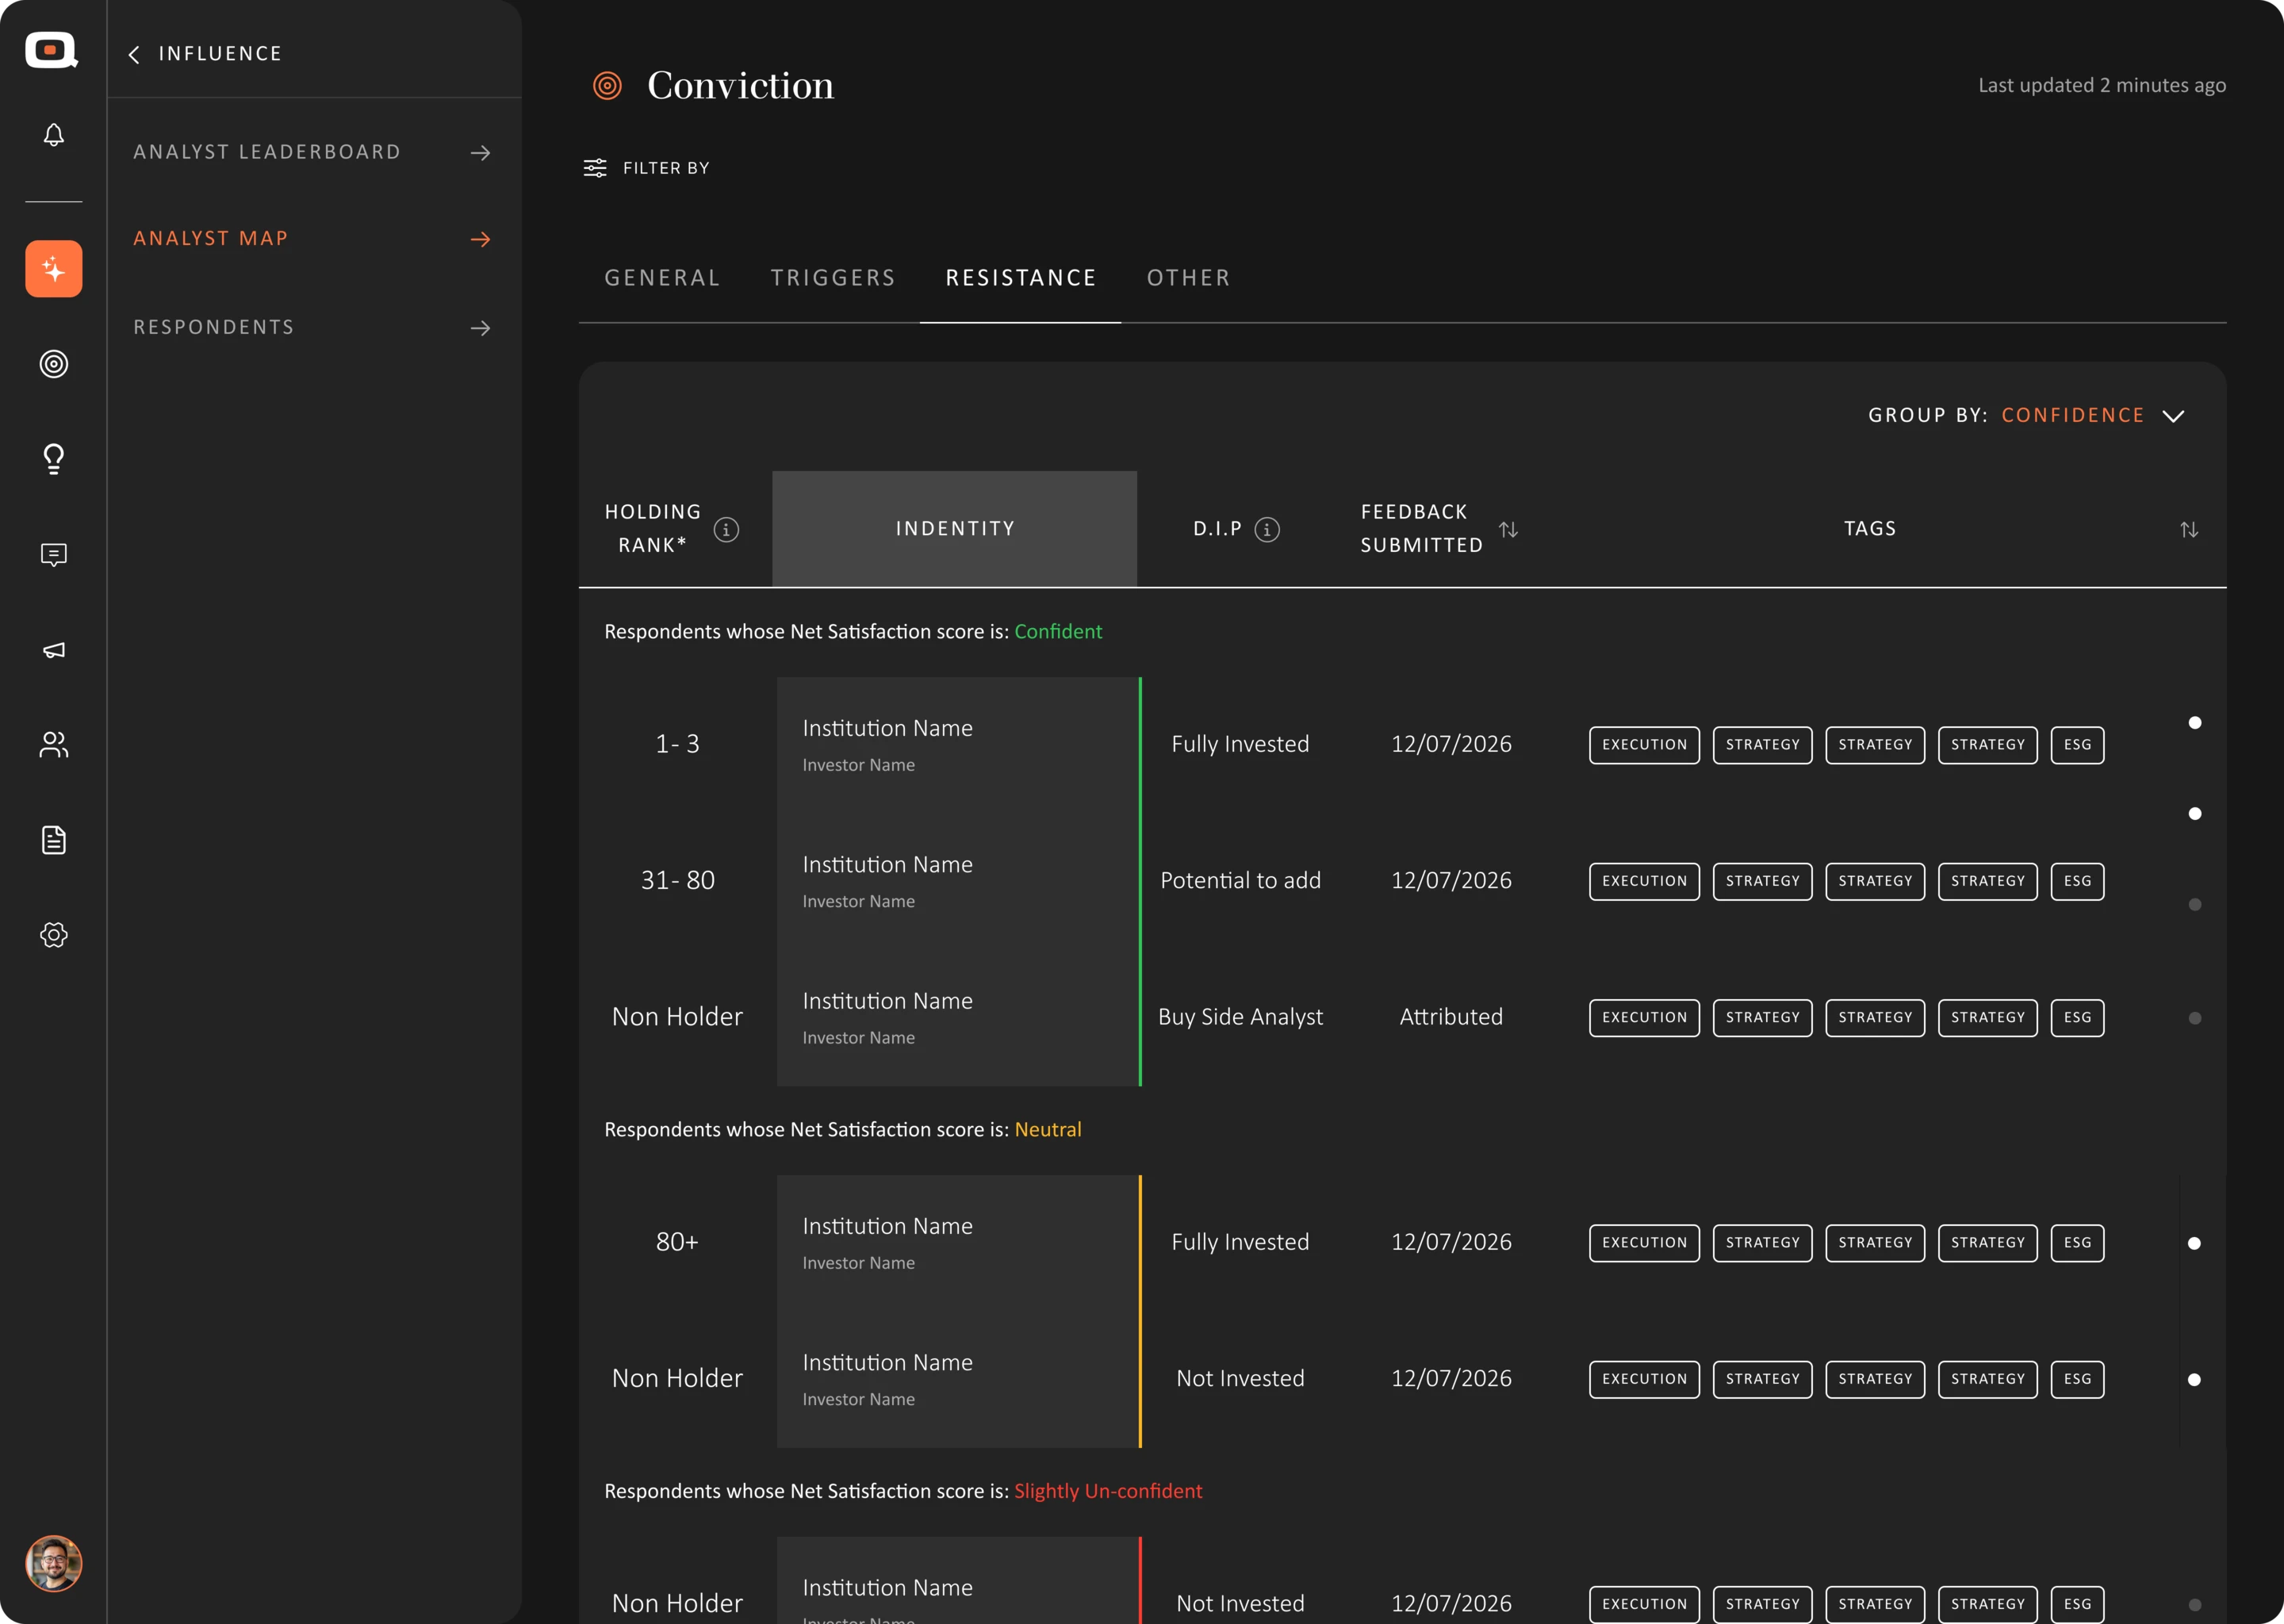Click the dot beside Buy Side Analyst row
2284x1624 pixels.
pyautogui.click(x=2195, y=1019)
